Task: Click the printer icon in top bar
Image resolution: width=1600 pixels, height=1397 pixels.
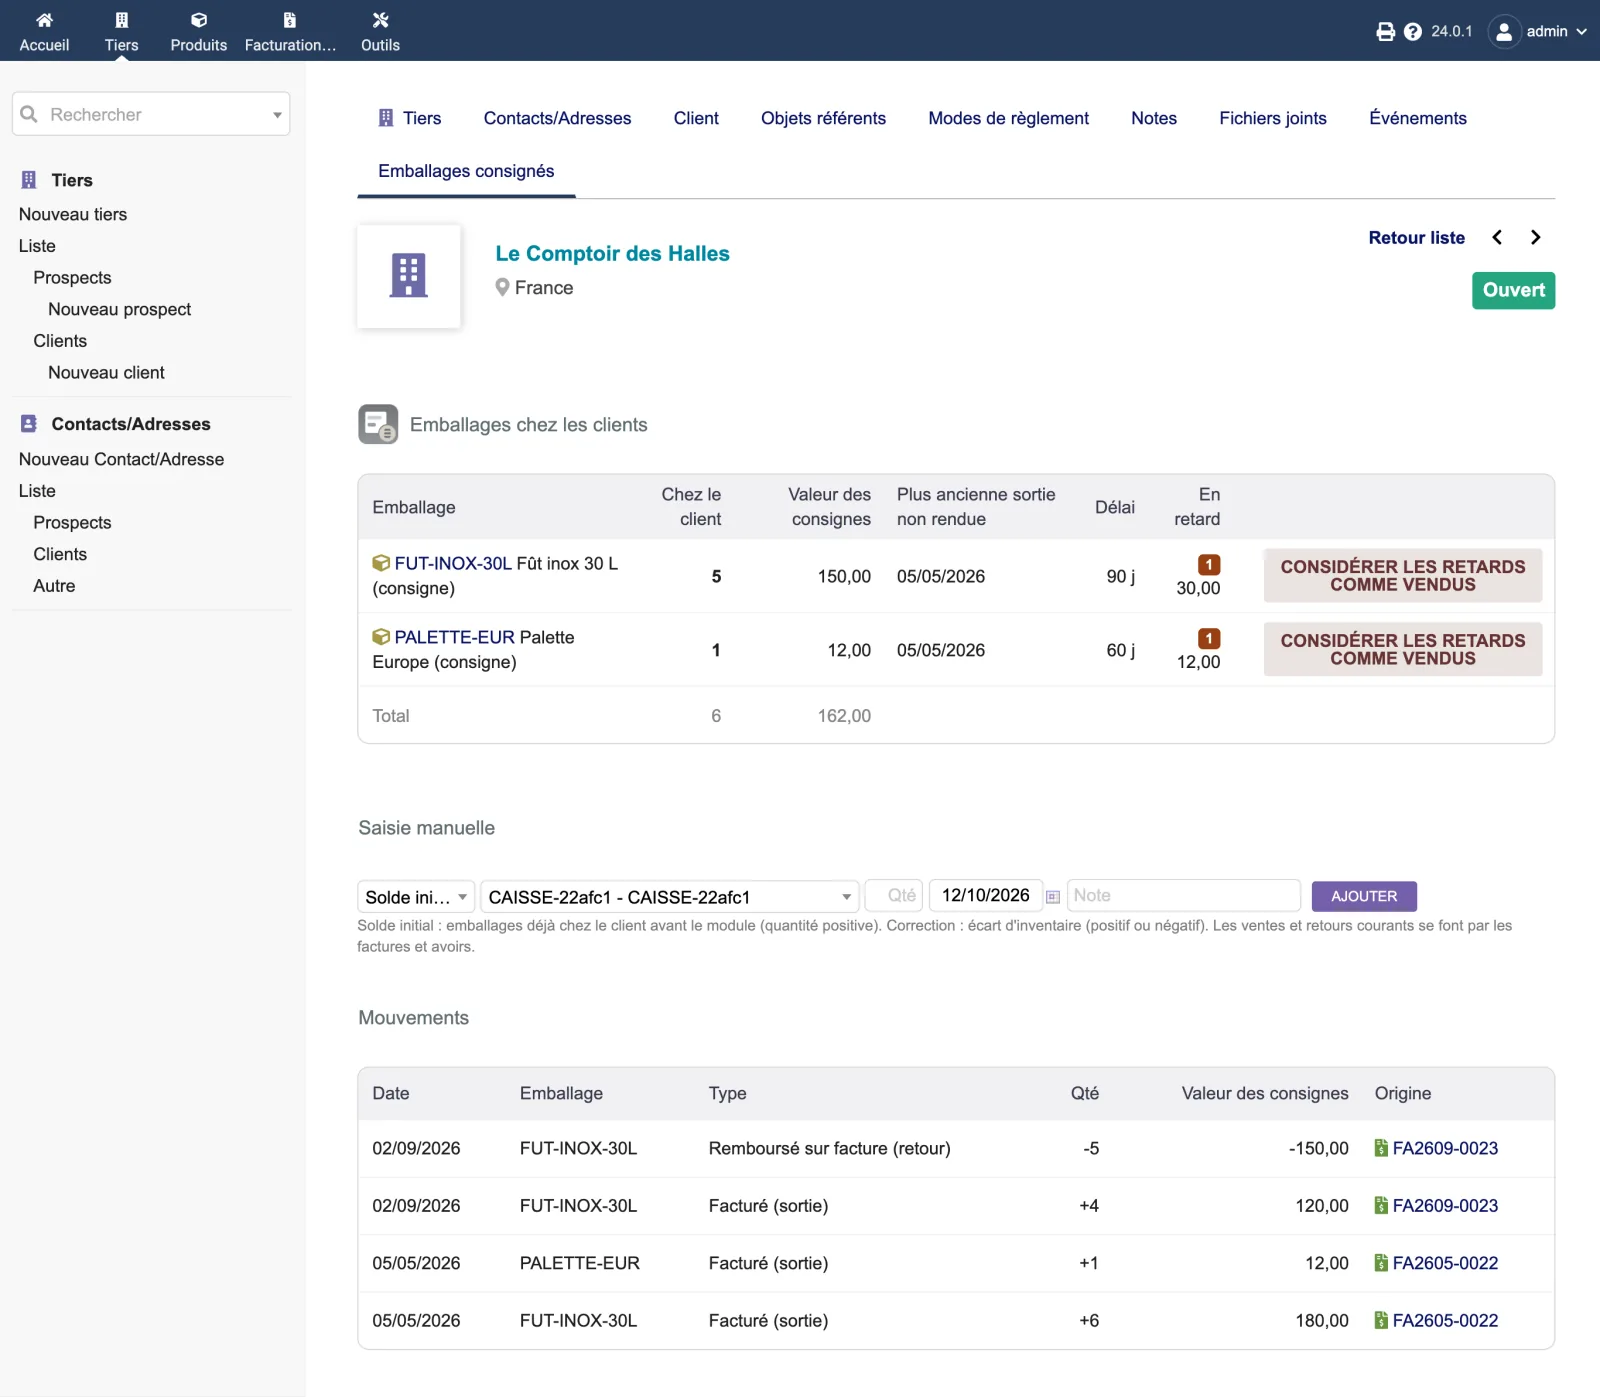Action: click(1385, 32)
